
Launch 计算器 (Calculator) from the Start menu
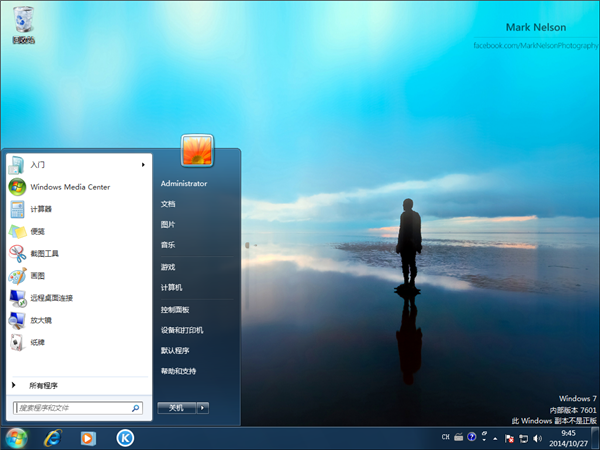[x=40, y=209]
